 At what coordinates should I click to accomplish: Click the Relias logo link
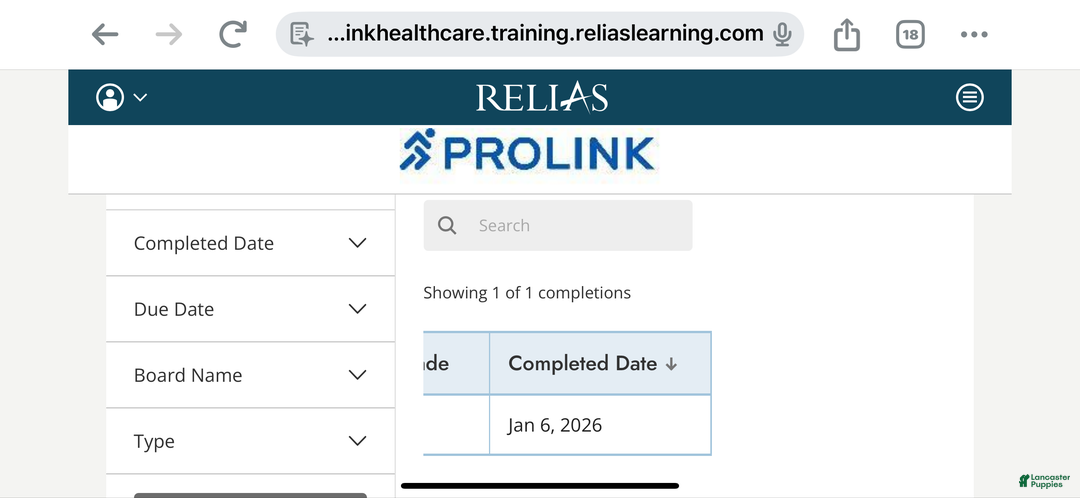(x=541, y=97)
